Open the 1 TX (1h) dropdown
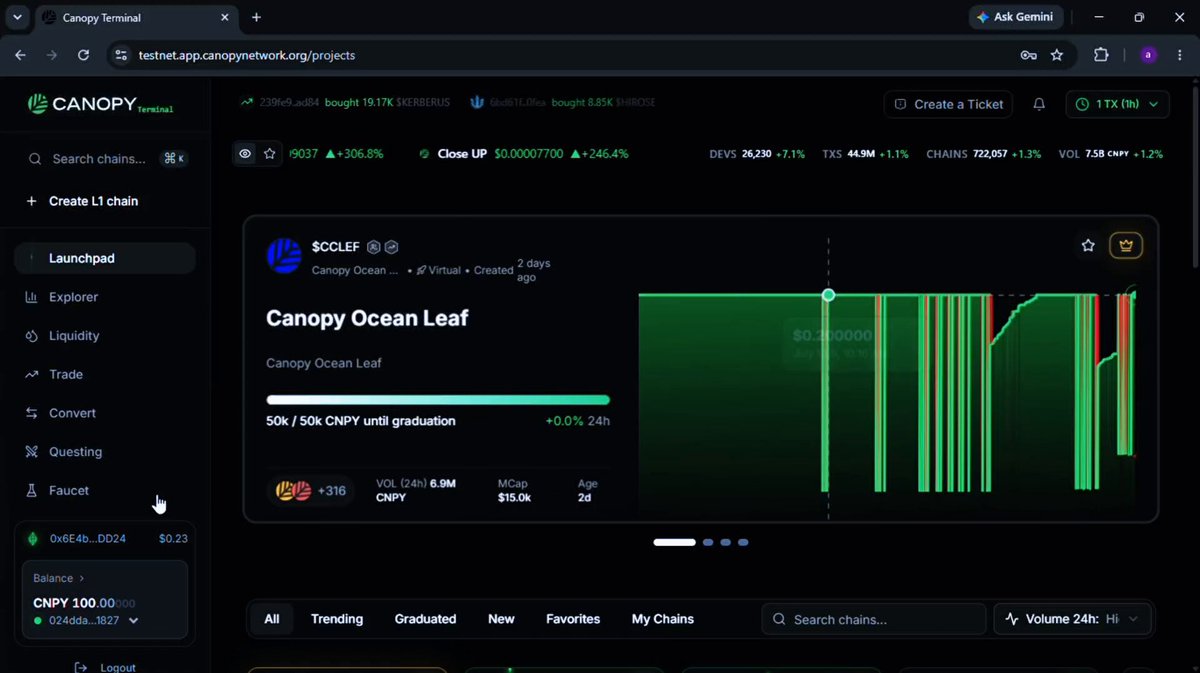Screen dimensions: 1200x673 point(1117,104)
